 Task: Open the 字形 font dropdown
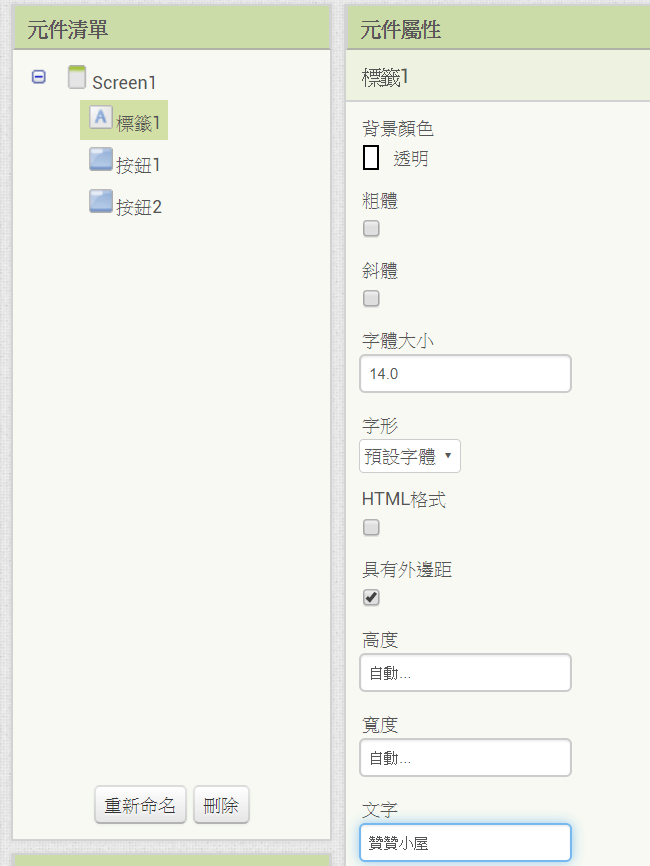click(410, 456)
